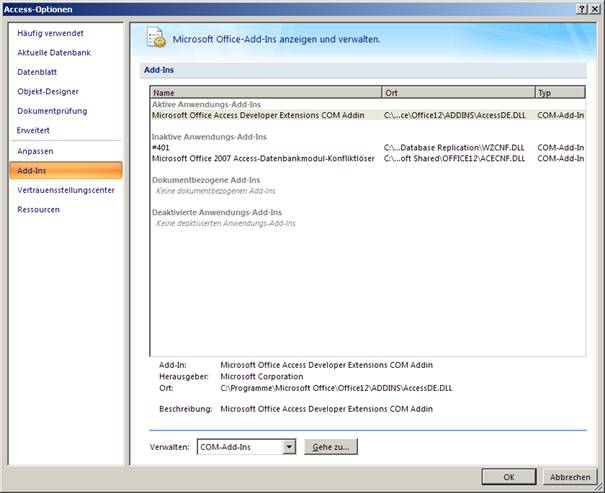Open the Häufig verwendet options page
The width and height of the screenshot is (605, 493).
(x=50, y=33)
